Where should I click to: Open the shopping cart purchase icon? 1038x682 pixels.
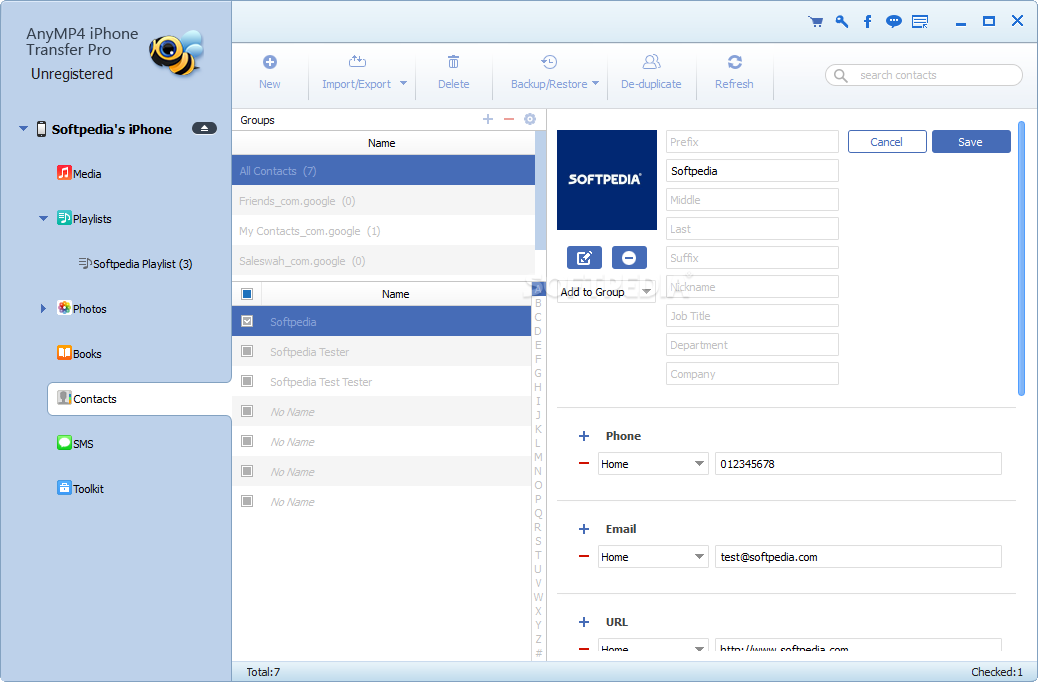[816, 22]
